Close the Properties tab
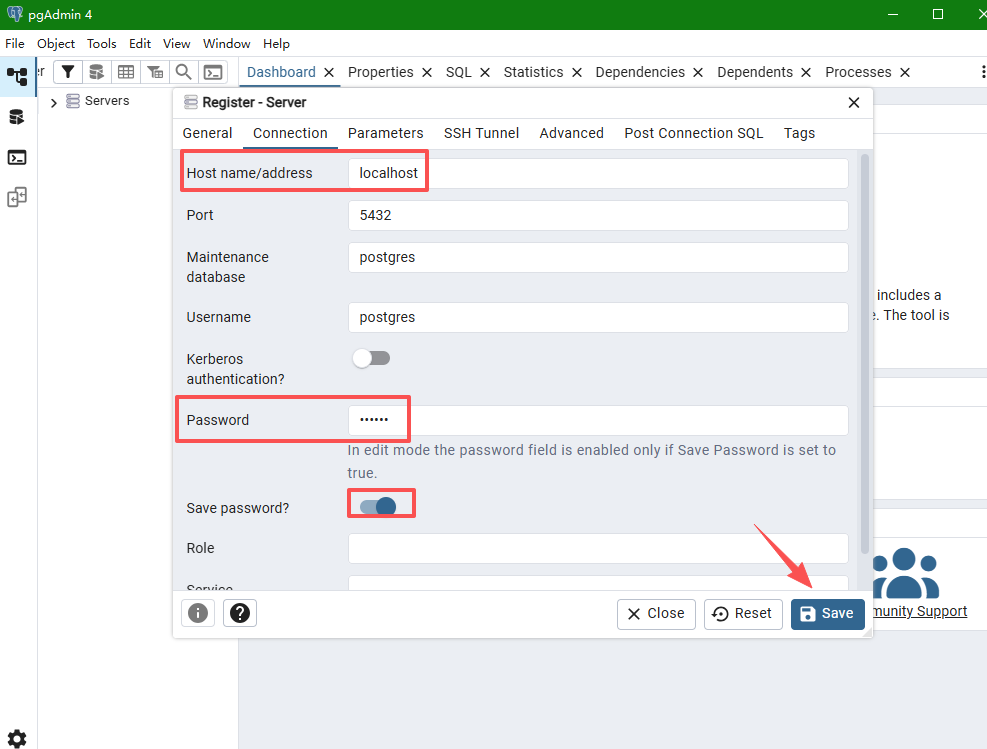The image size is (987, 749). (x=427, y=72)
